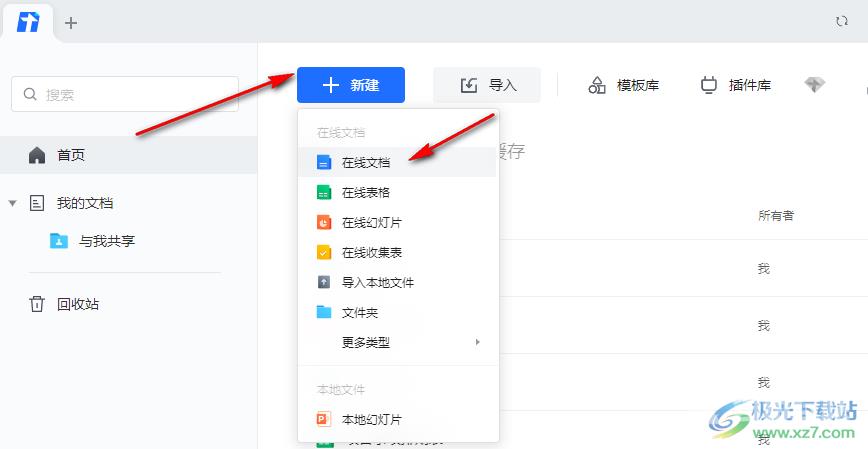Click the import arrow icon
The height and width of the screenshot is (449, 868).
[469, 85]
